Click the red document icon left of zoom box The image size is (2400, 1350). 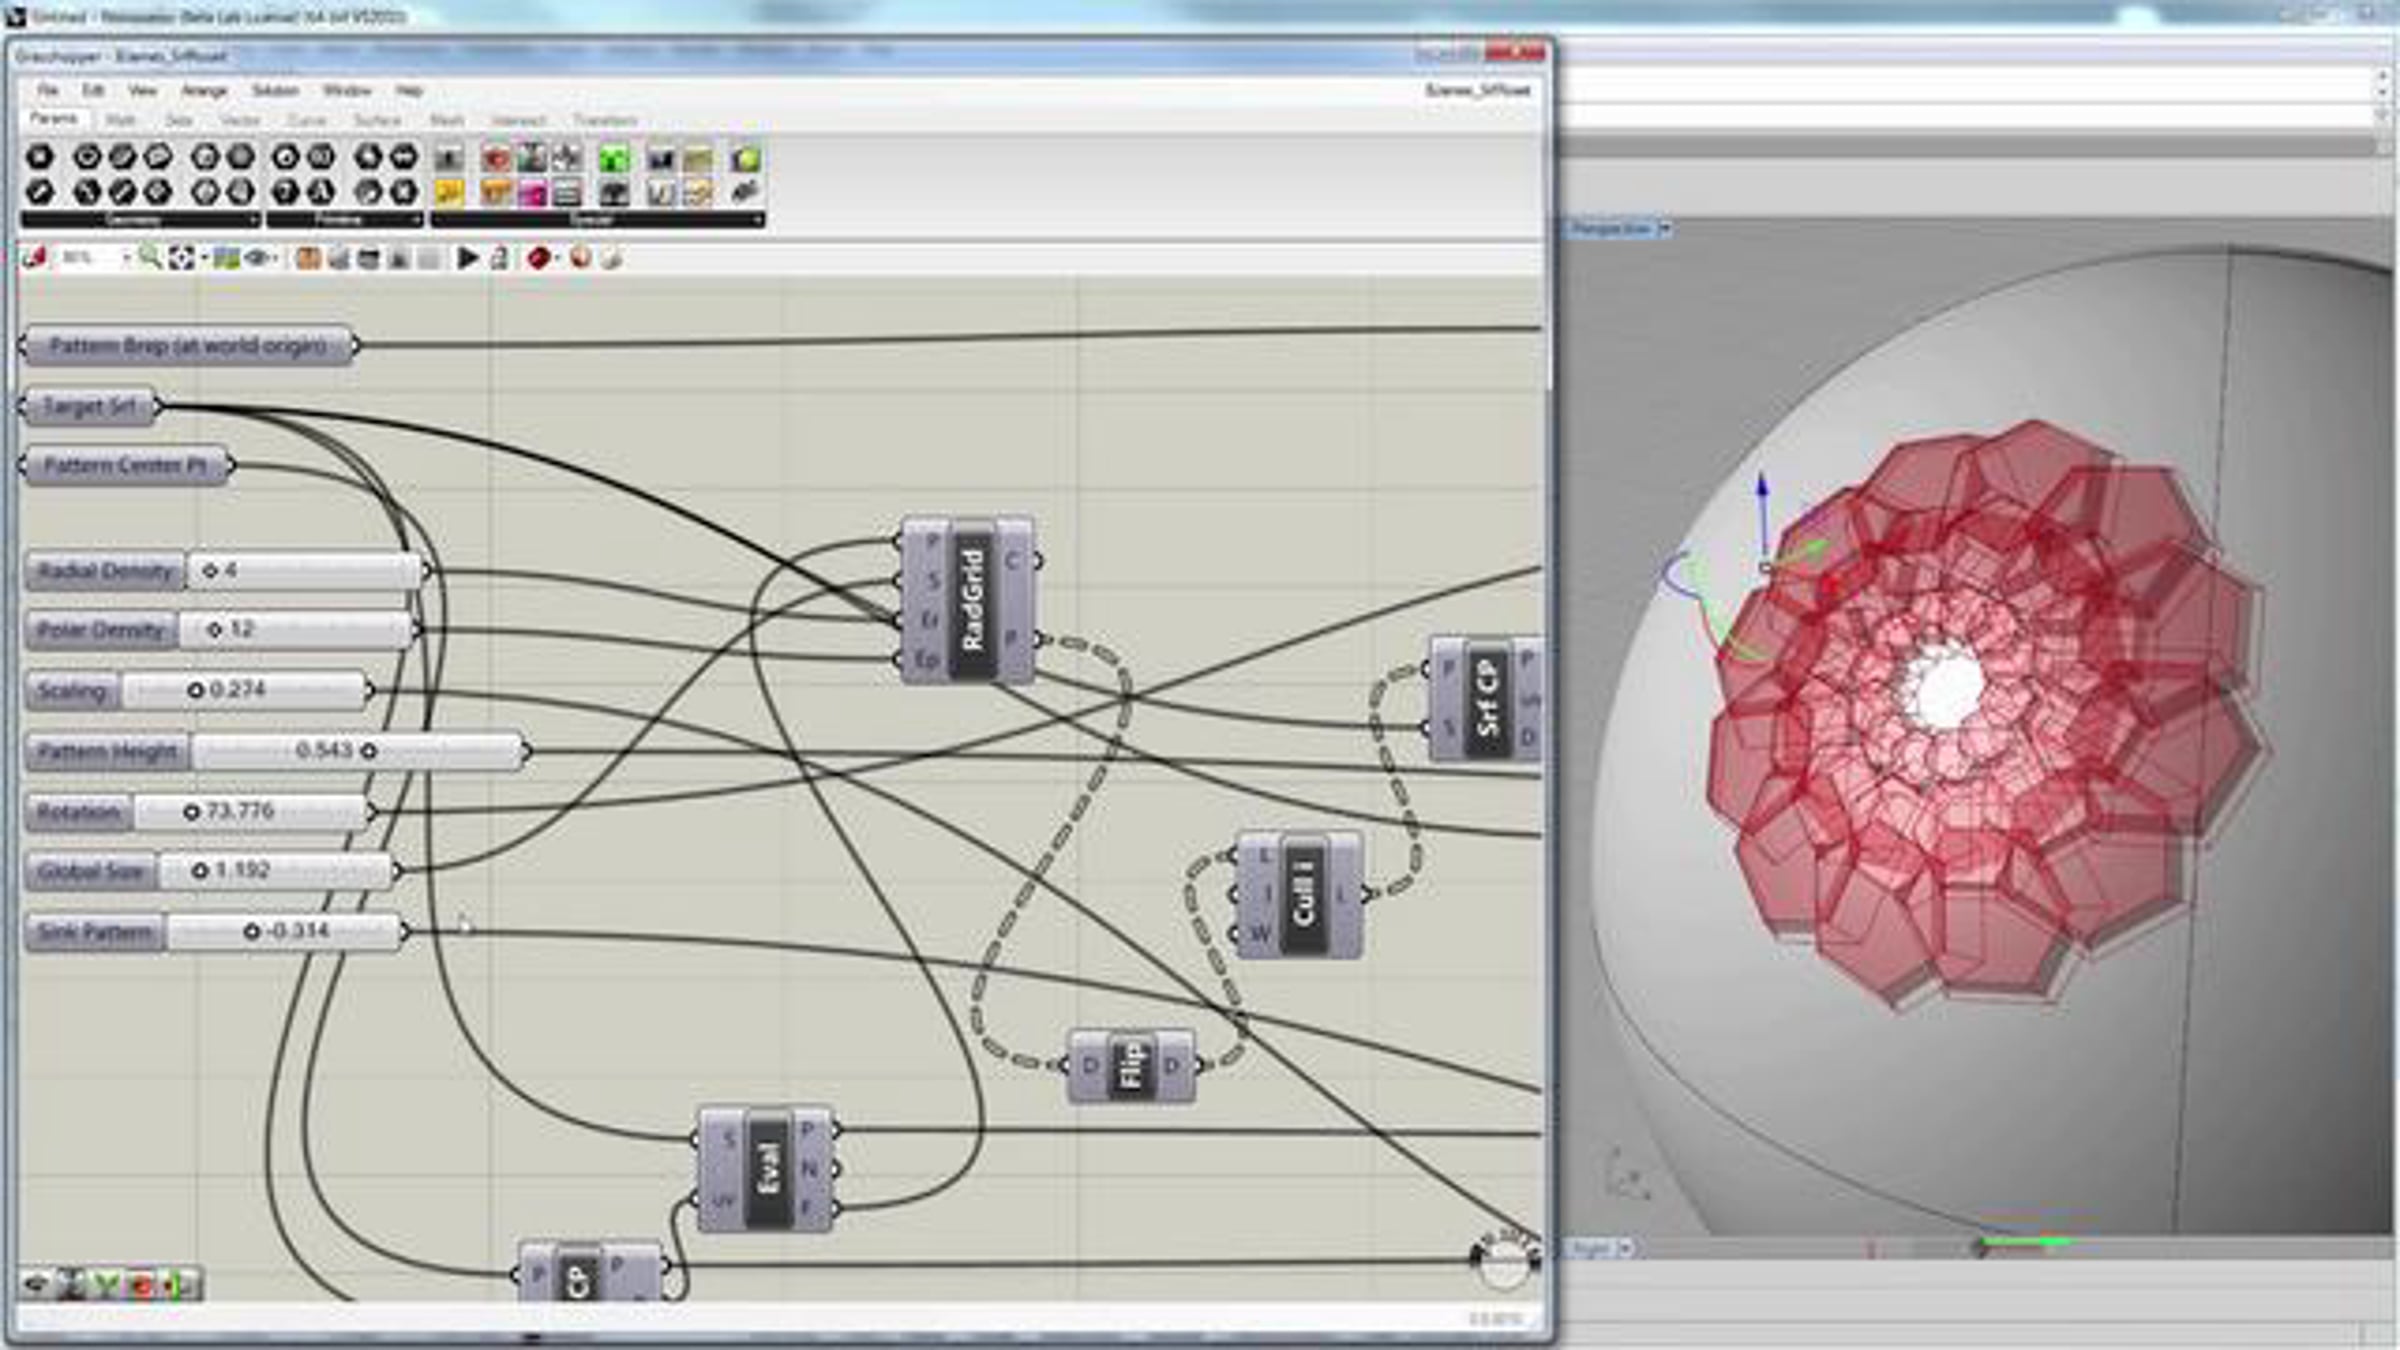pos(36,258)
